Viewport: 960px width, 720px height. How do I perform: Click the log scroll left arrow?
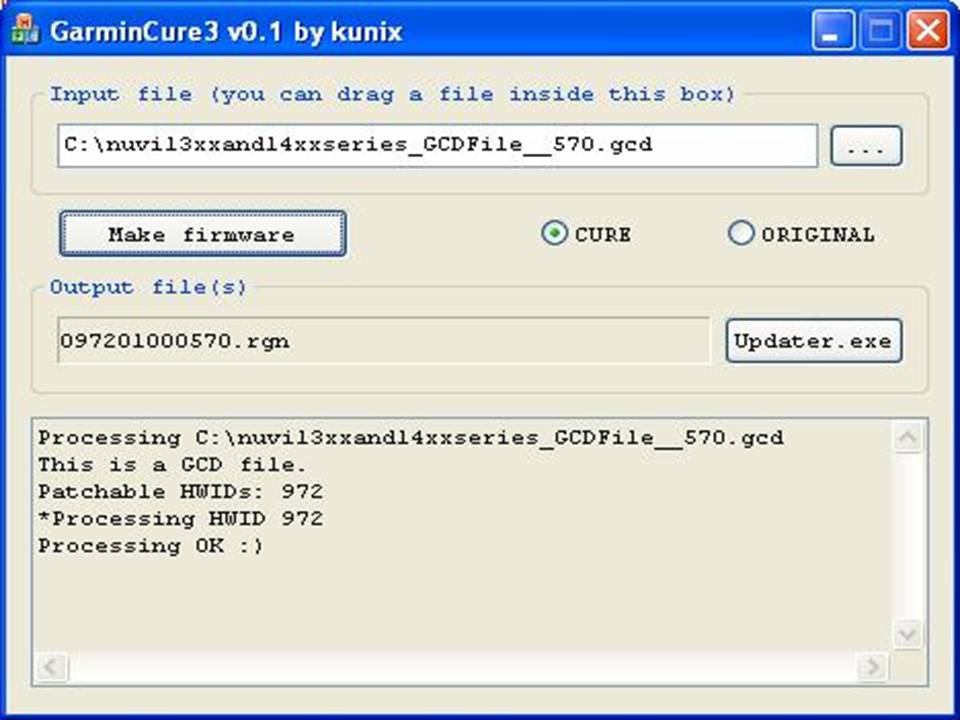coord(52,667)
